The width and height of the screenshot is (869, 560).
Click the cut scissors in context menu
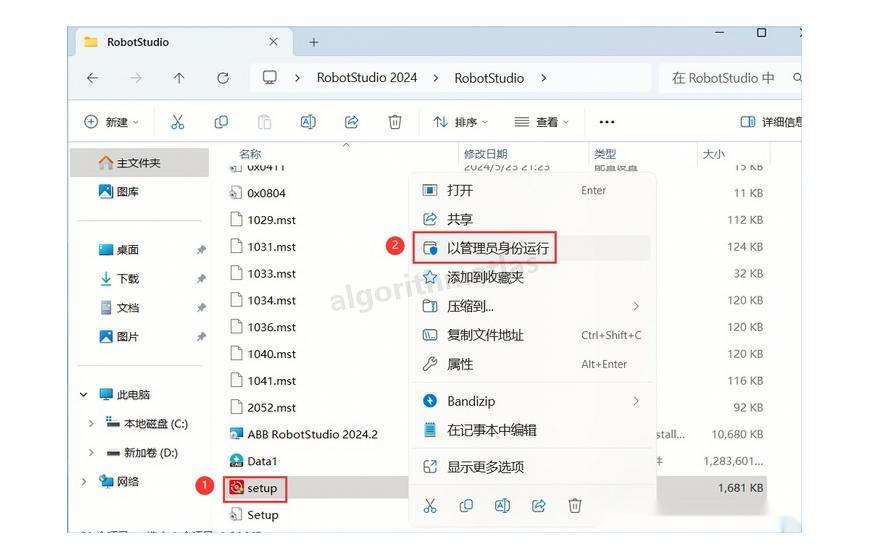click(x=430, y=506)
